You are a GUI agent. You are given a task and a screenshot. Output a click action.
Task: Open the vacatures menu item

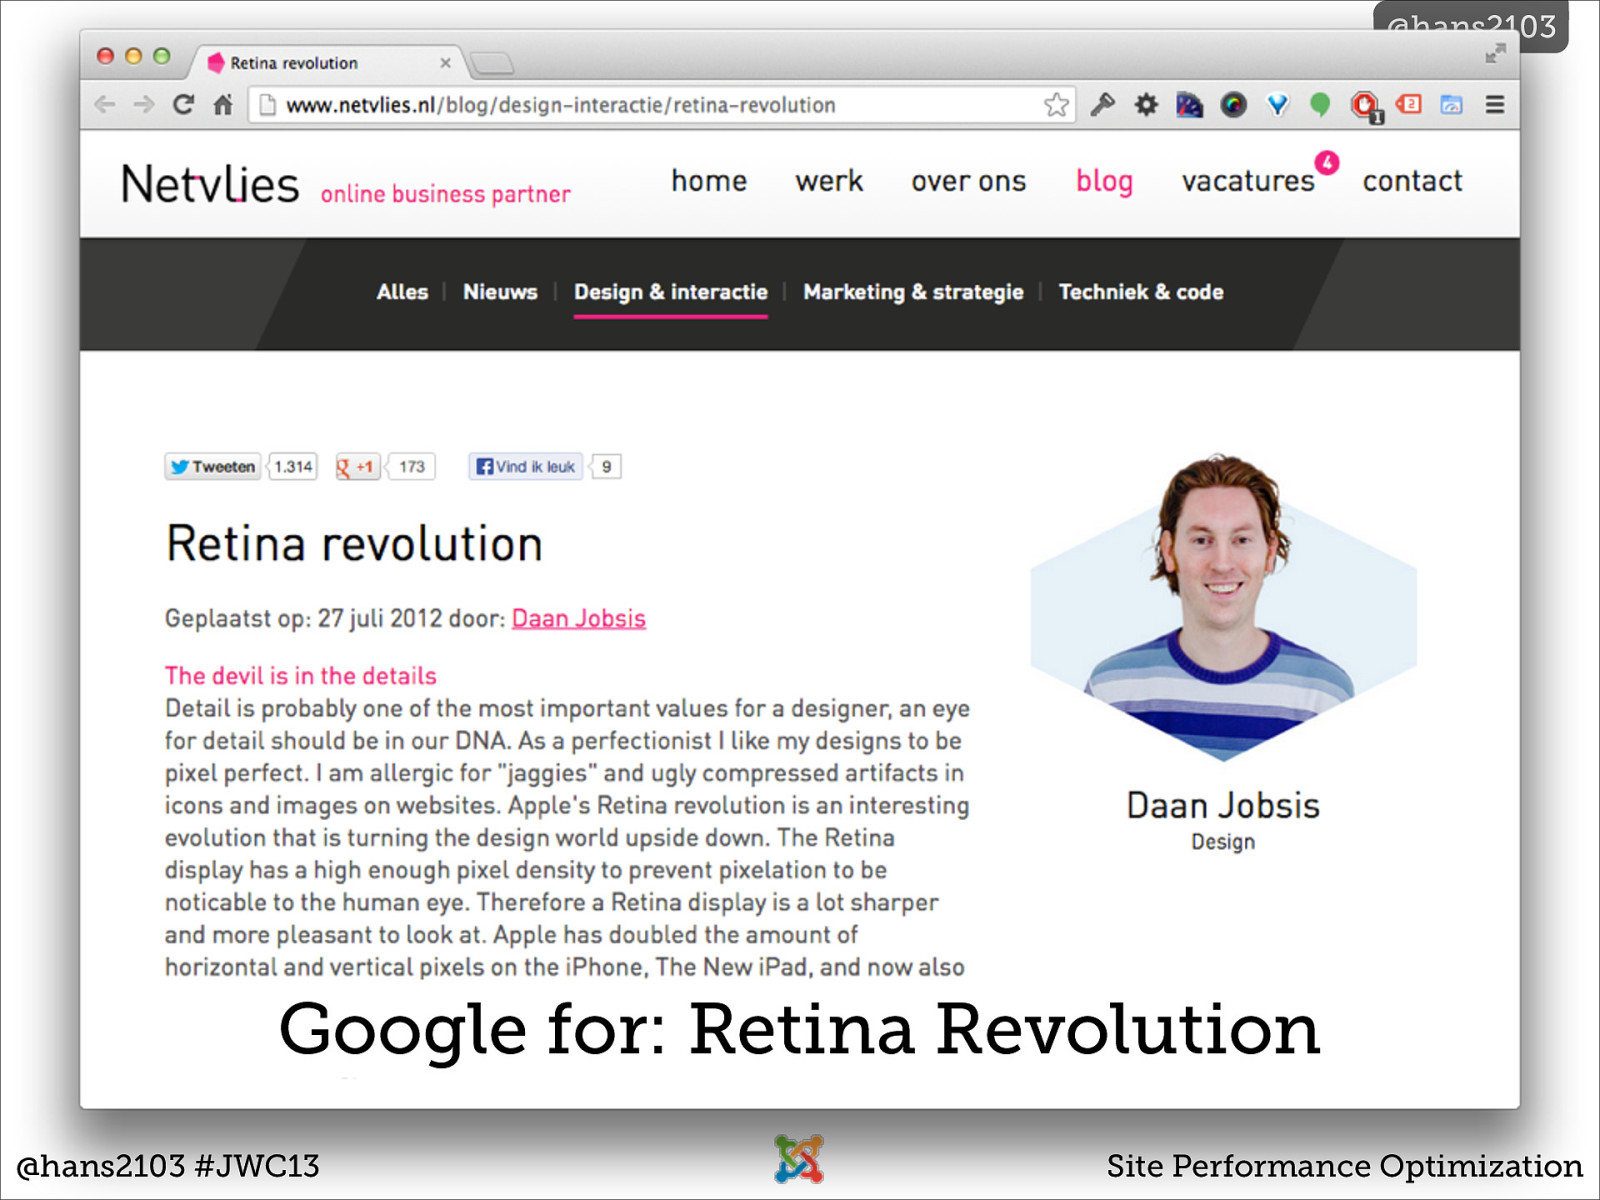[1248, 181]
